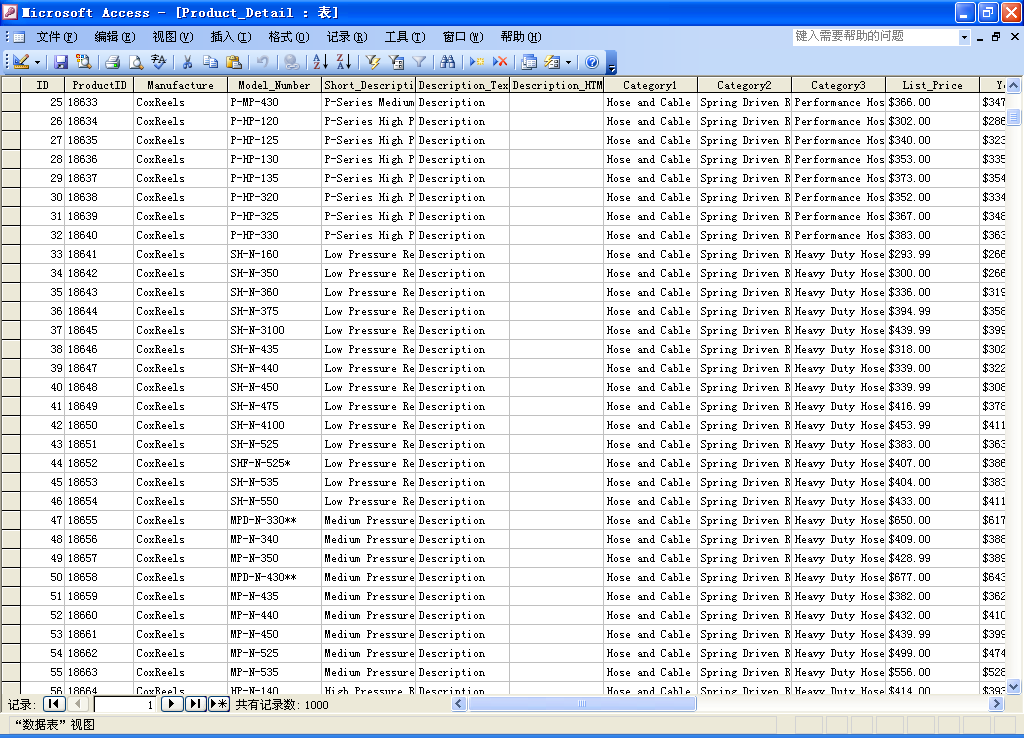1024x738 pixels.
Task: Click the record number input box
Action: pyautogui.click(x=124, y=705)
